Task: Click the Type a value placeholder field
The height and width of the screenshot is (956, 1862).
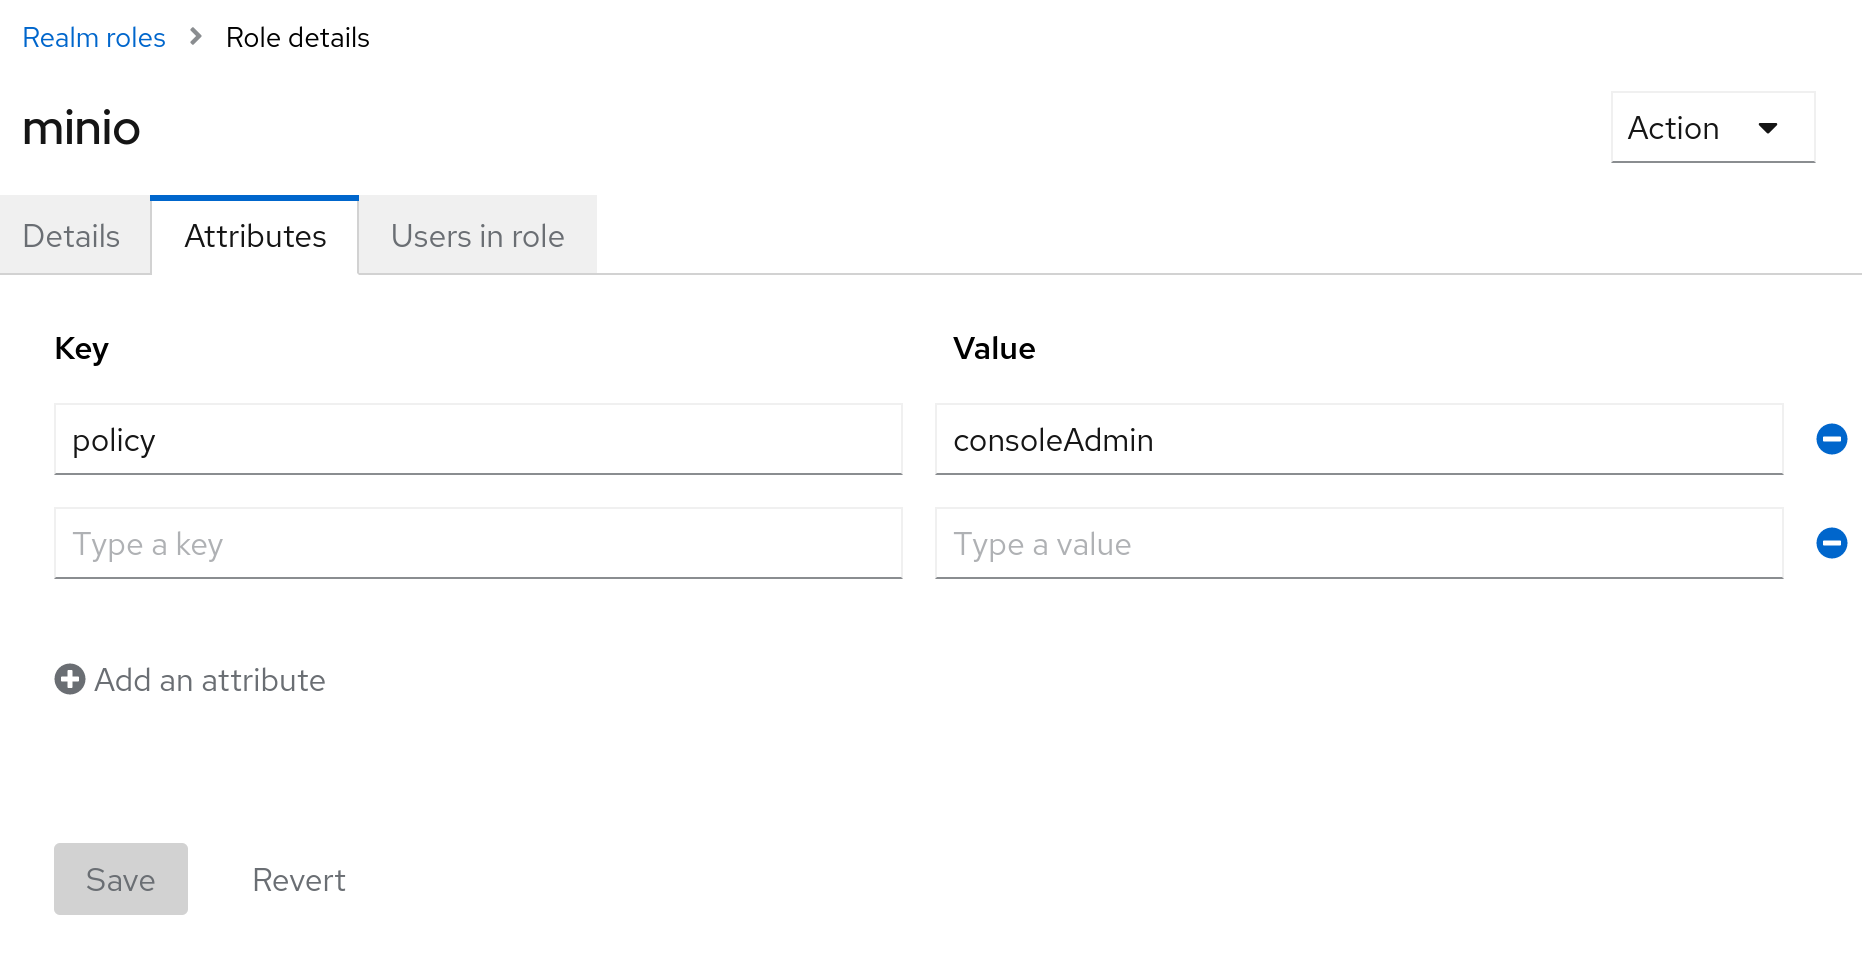Action: coord(1358,543)
